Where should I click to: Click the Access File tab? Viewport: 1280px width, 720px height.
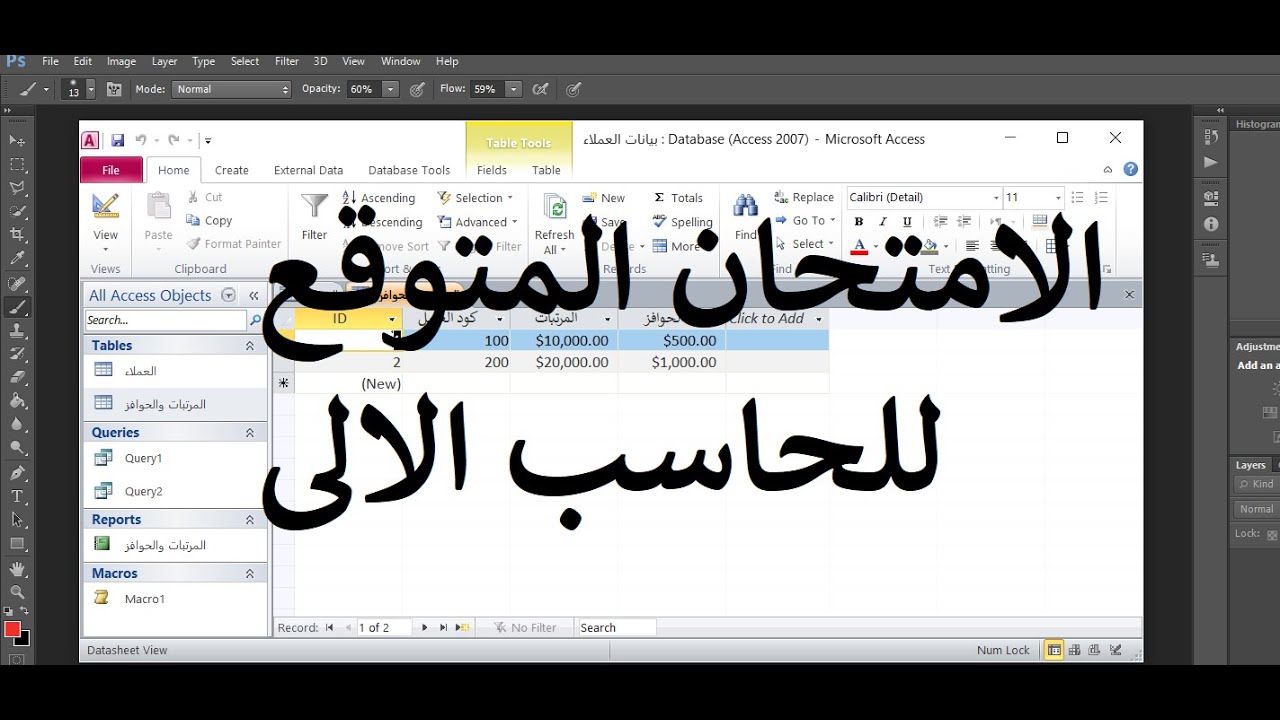coord(111,170)
